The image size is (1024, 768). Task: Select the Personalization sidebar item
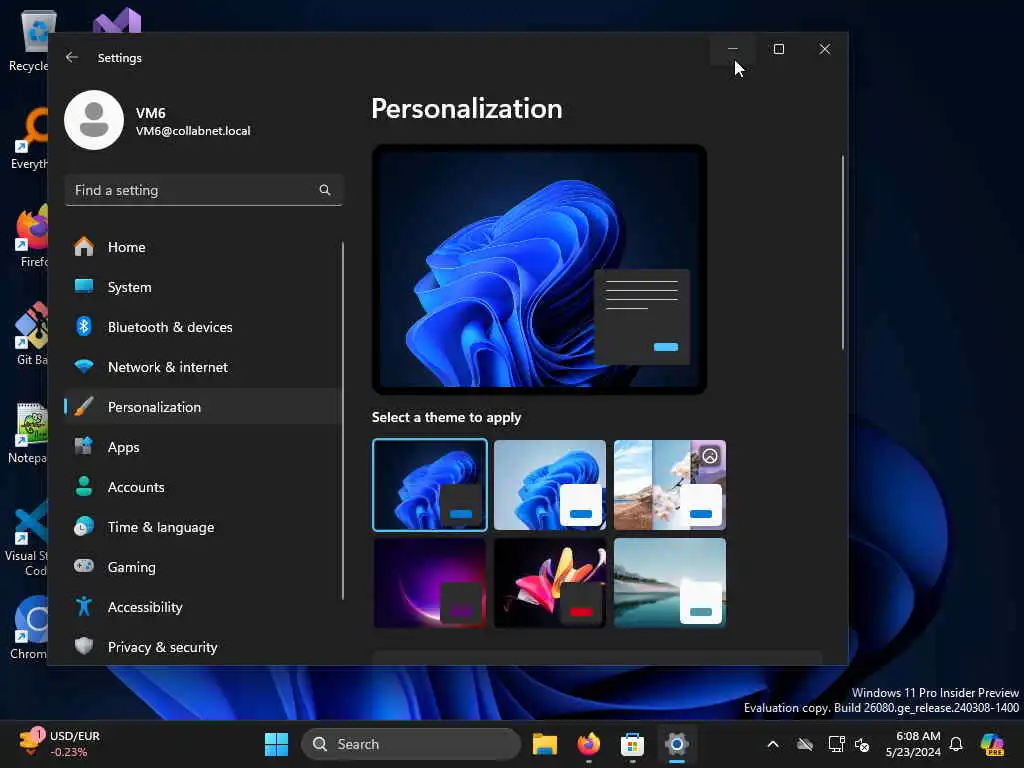(202, 407)
